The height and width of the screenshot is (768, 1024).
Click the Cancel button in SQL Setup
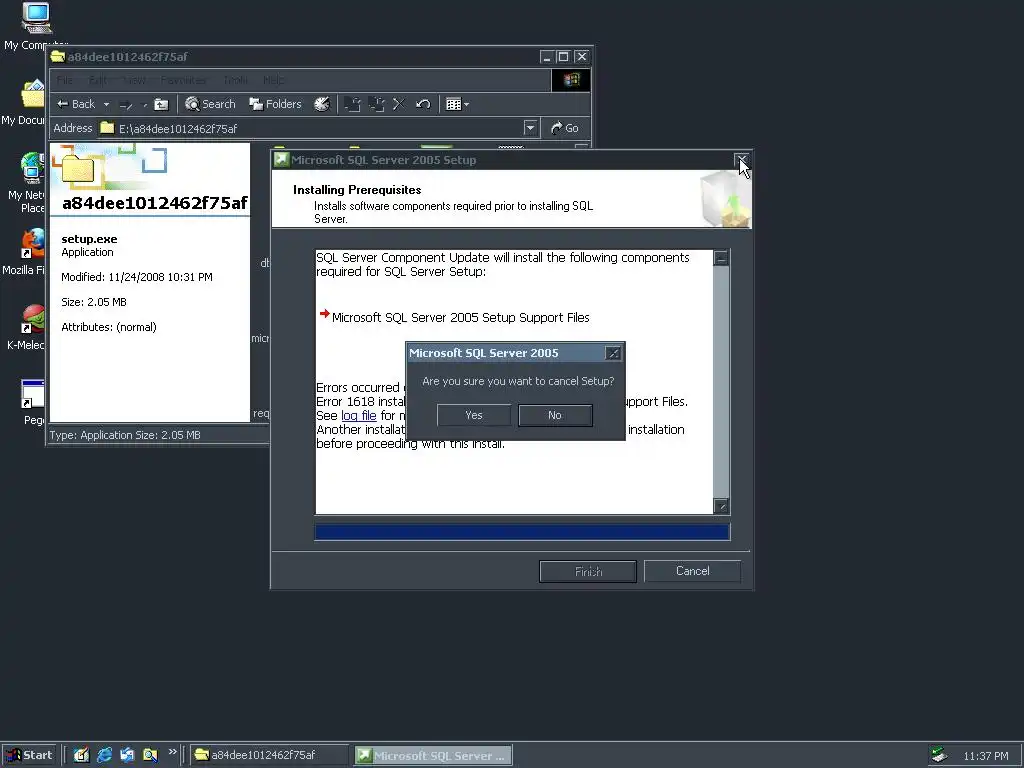point(692,571)
